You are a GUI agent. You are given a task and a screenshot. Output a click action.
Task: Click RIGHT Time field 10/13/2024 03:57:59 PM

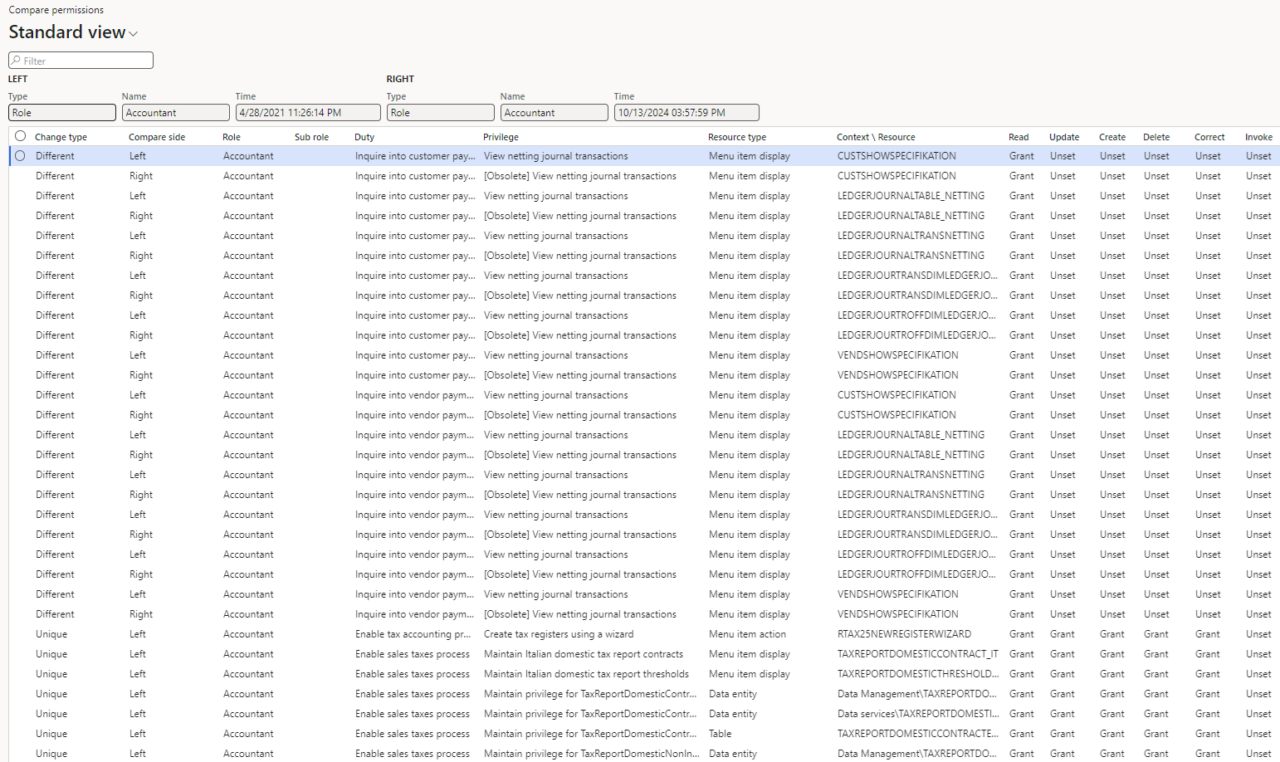coord(686,113)
